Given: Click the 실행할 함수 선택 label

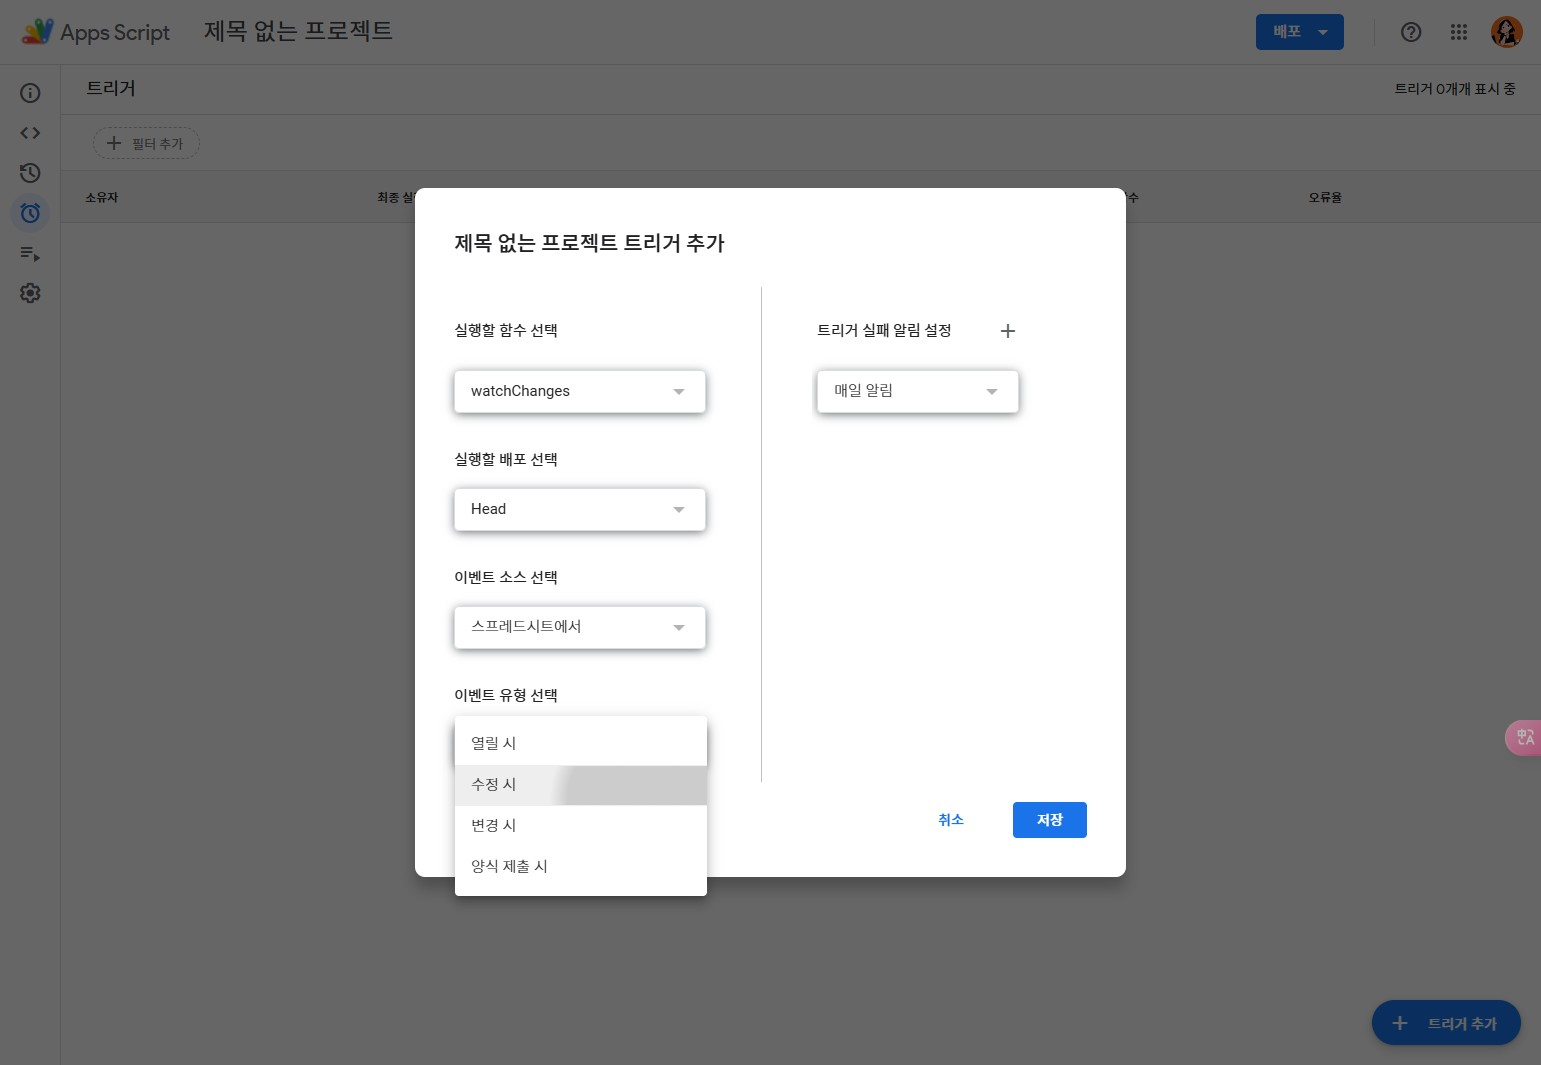Looking at the screenshot, I should pos(506,331).
